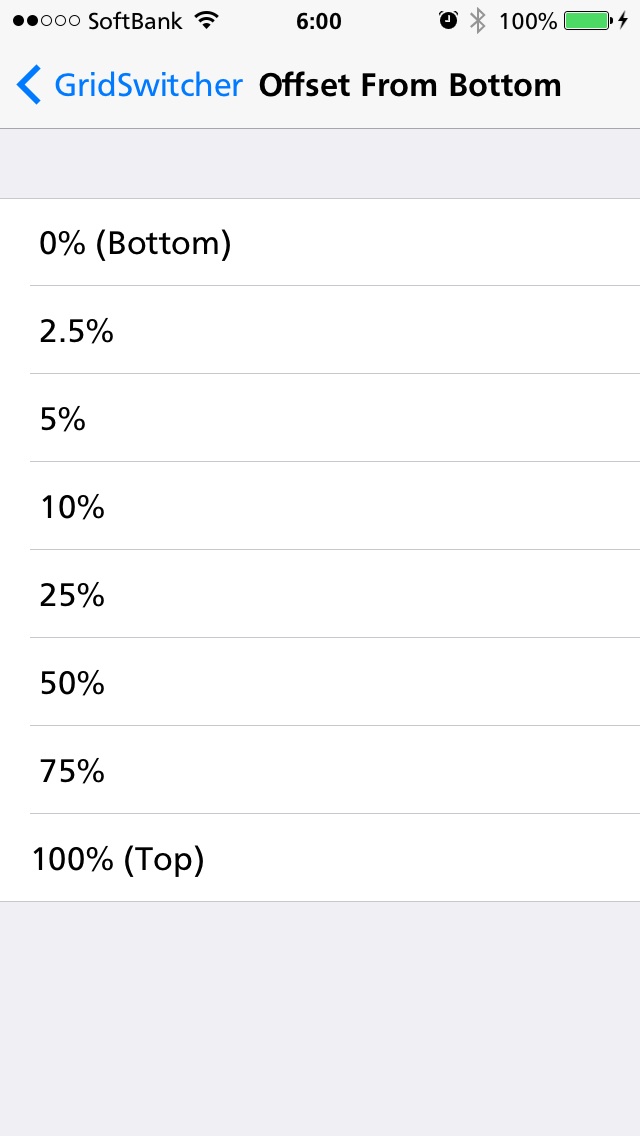640x1136 pixels.
Task: Tap the SoftBank carrier label
Action: click(x=135, y=21)
